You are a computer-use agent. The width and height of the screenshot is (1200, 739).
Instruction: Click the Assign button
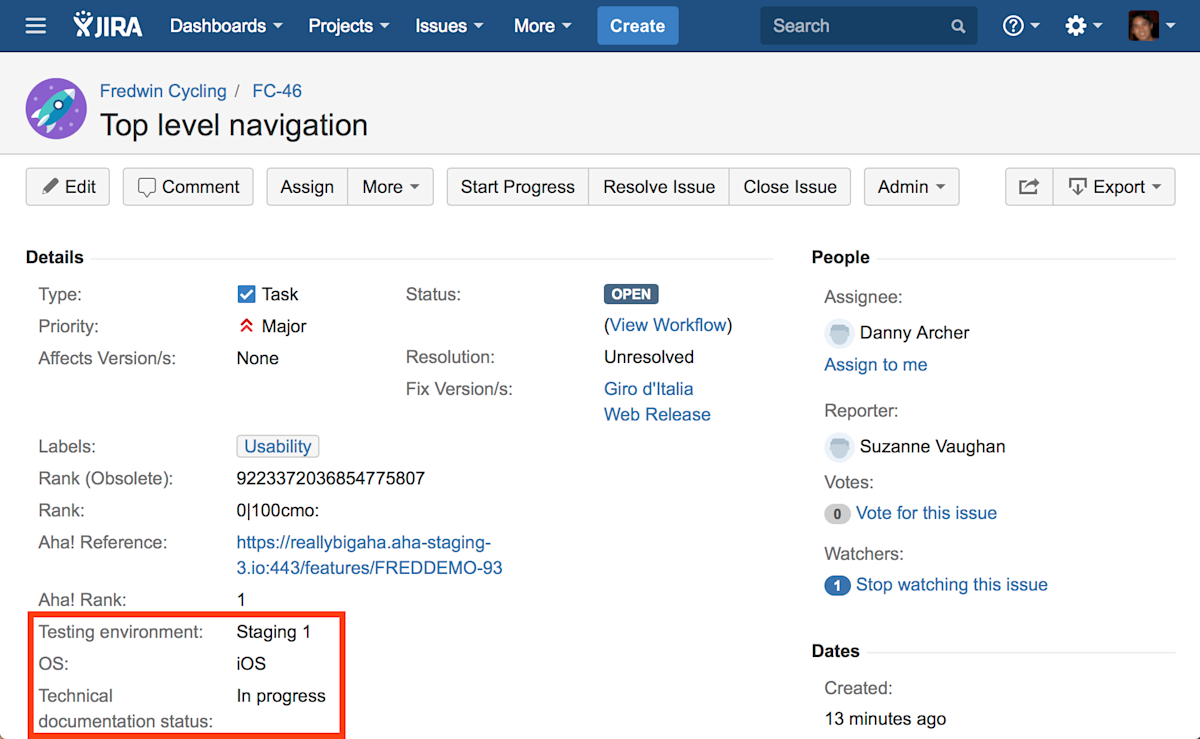point(307,187)
